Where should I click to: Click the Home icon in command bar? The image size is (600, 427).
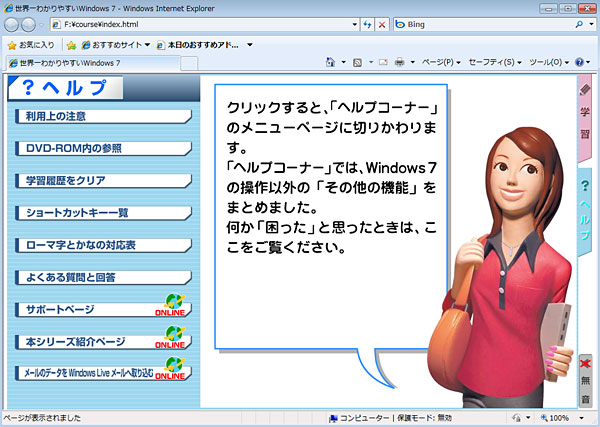point(330,62)
